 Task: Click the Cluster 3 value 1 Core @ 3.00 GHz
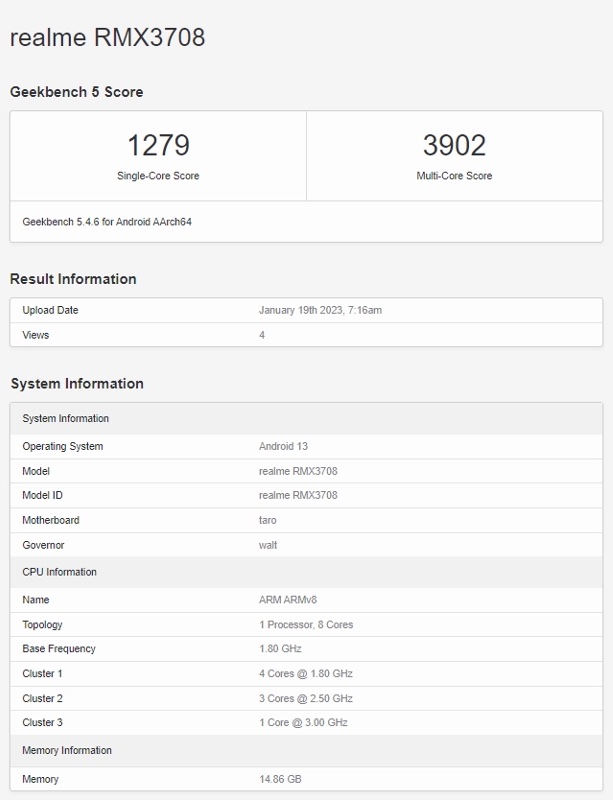coord(303,722)
